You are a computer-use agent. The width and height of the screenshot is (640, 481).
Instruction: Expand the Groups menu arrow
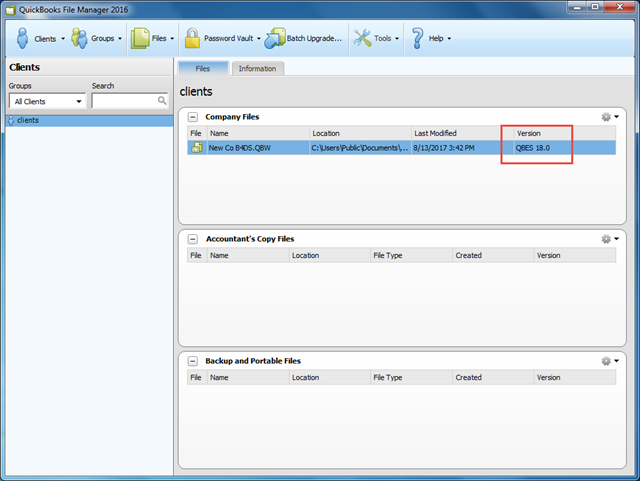tap(120, 39)
